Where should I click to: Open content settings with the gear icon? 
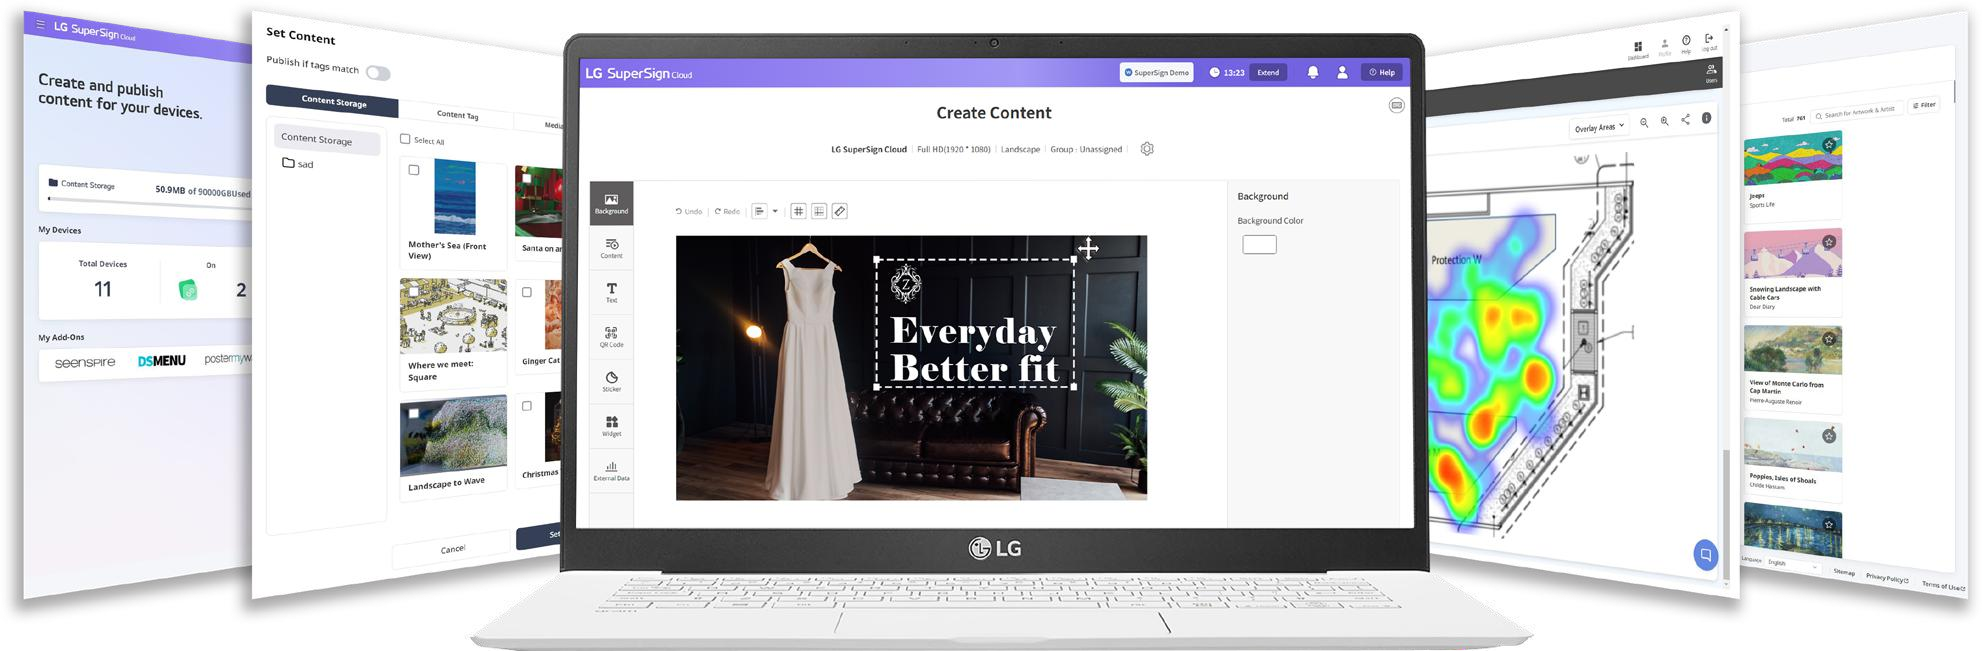1147,149
